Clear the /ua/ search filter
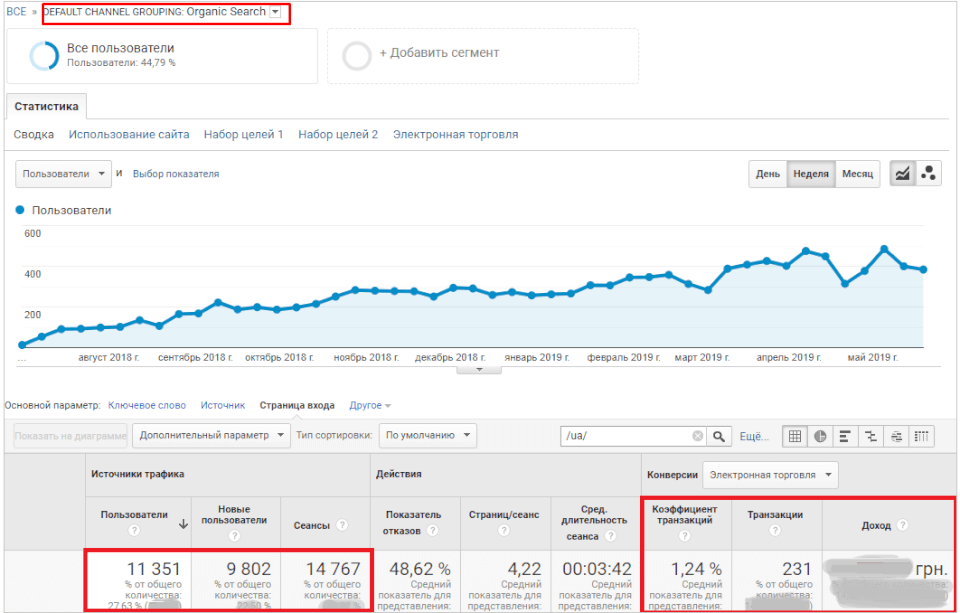960x613 pixels. tap(697, 436)
